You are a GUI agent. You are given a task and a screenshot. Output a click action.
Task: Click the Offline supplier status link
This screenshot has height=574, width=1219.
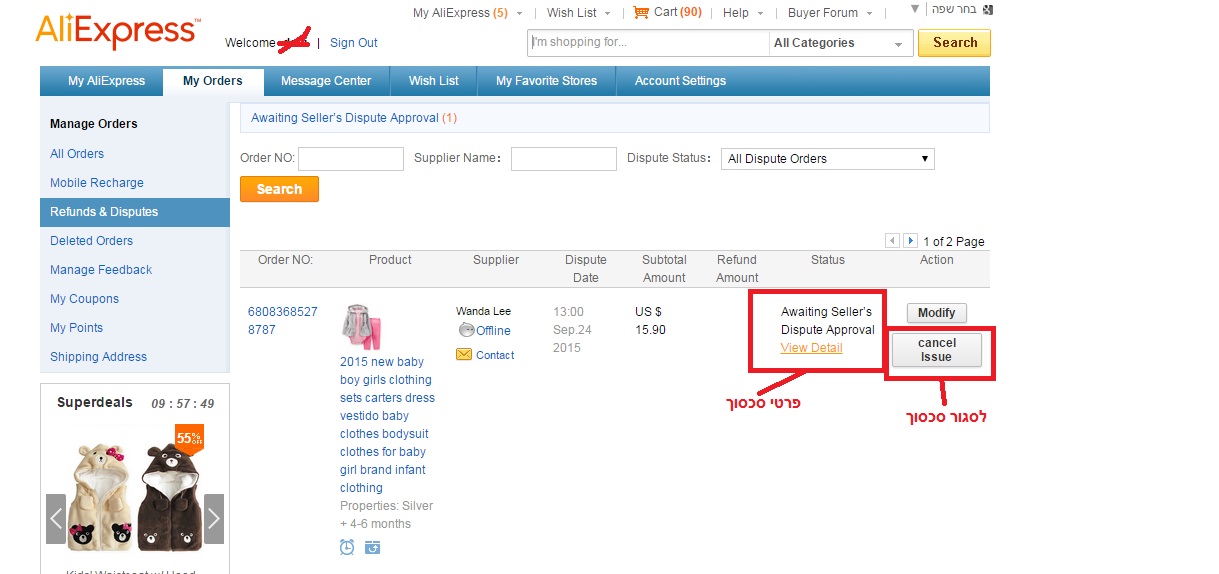493,331
